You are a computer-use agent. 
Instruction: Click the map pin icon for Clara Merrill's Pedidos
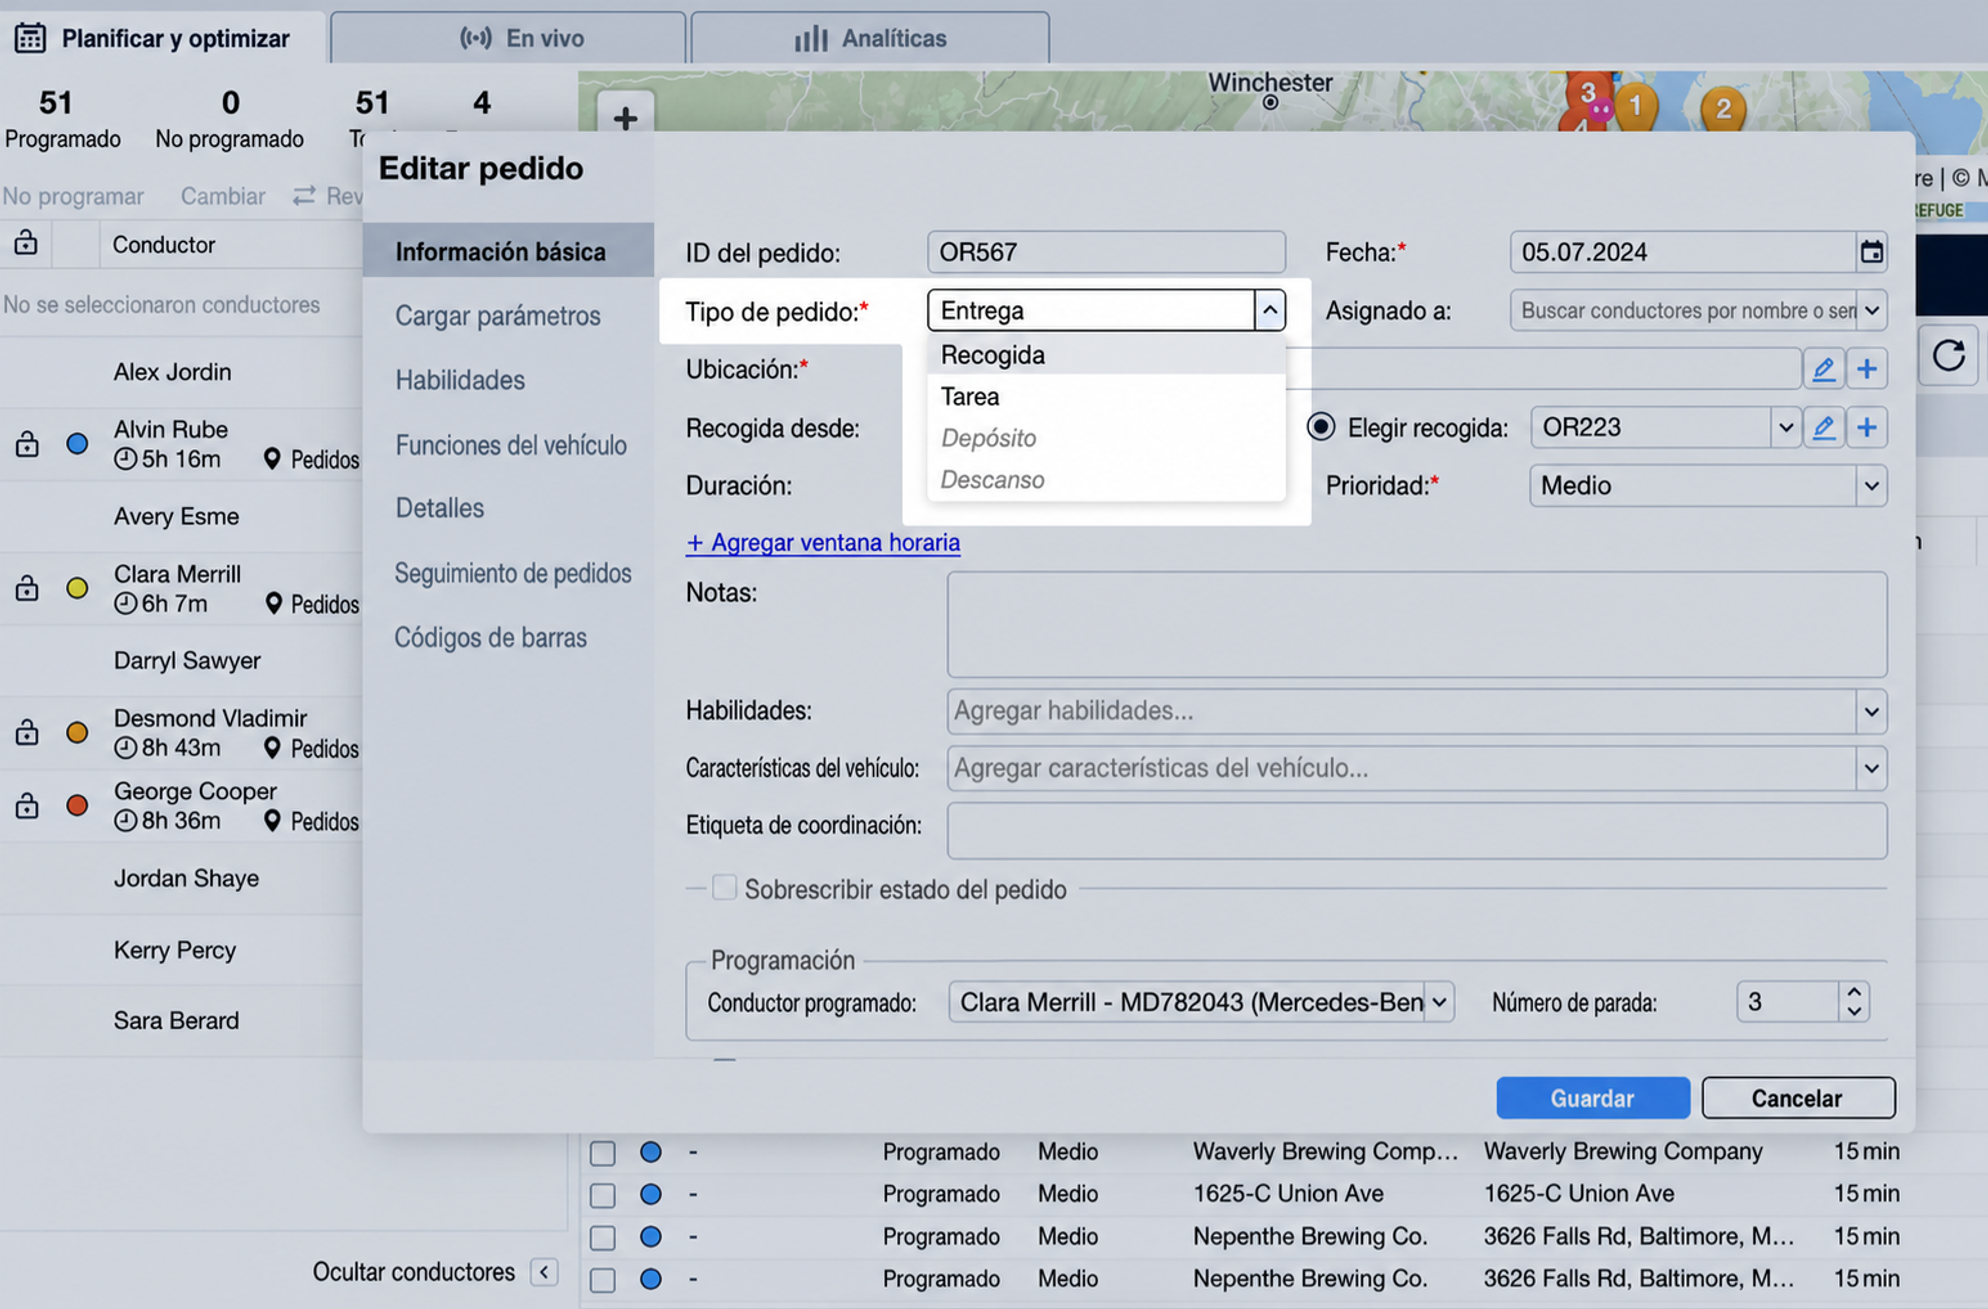273,604
